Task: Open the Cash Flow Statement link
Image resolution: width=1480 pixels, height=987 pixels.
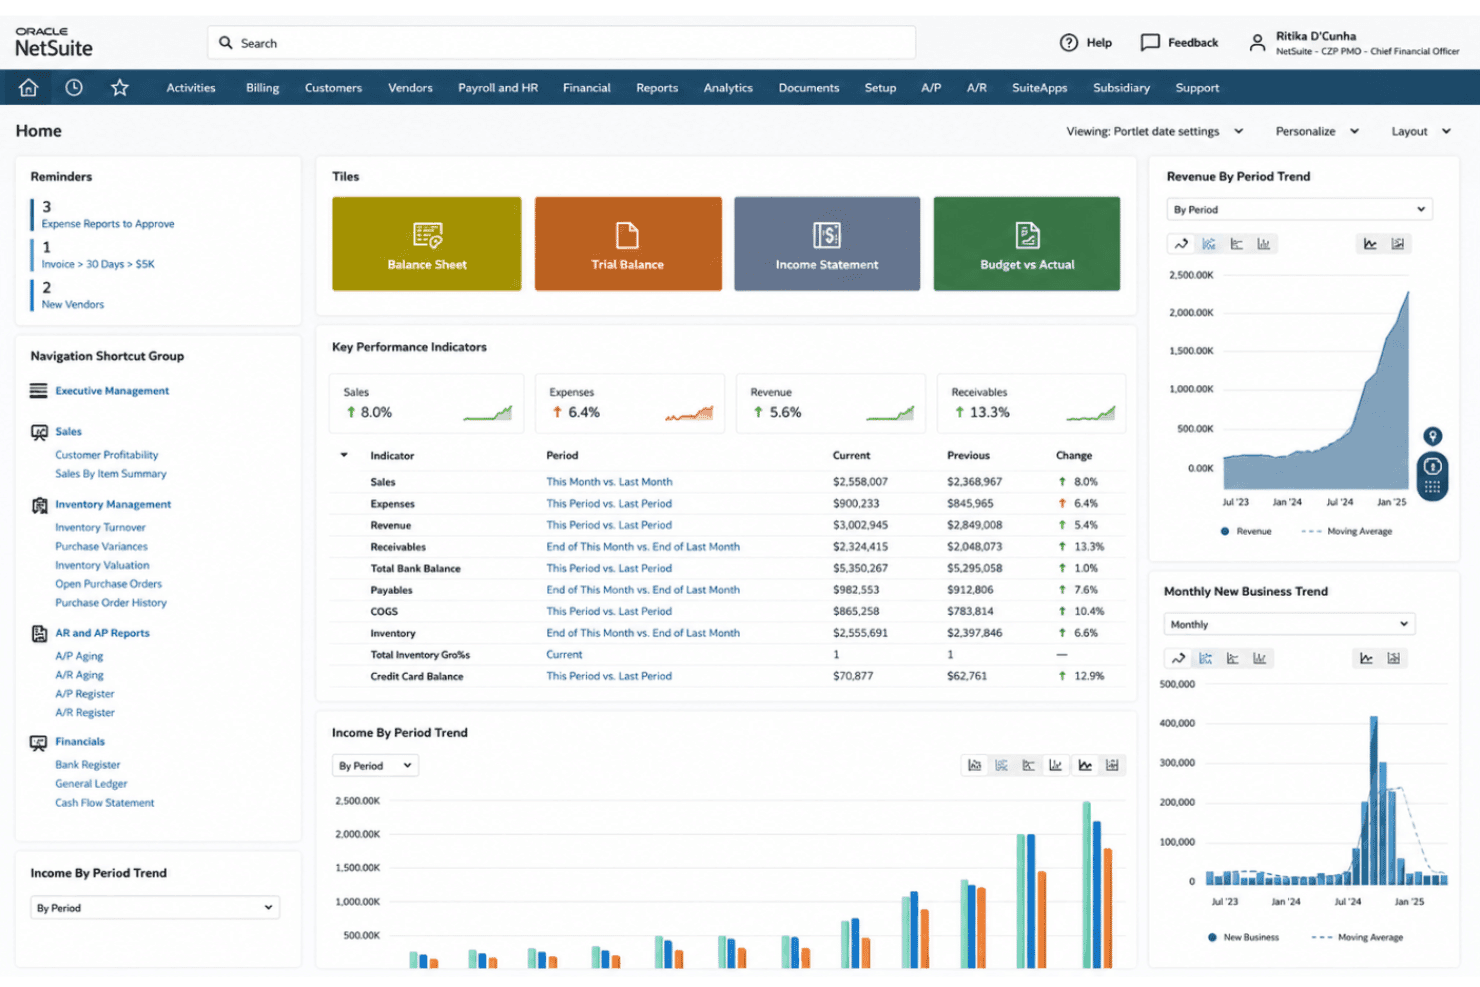Action: tap(105, 803)
